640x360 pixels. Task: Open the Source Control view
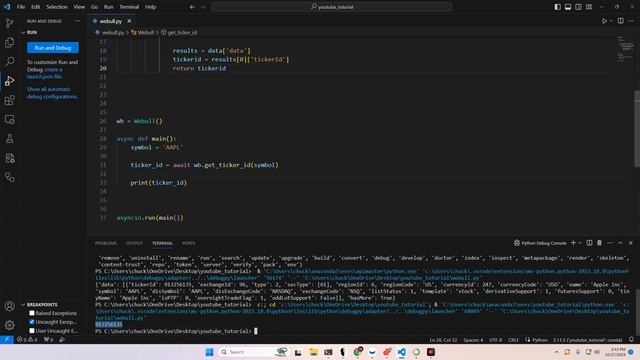pos(9,23)
